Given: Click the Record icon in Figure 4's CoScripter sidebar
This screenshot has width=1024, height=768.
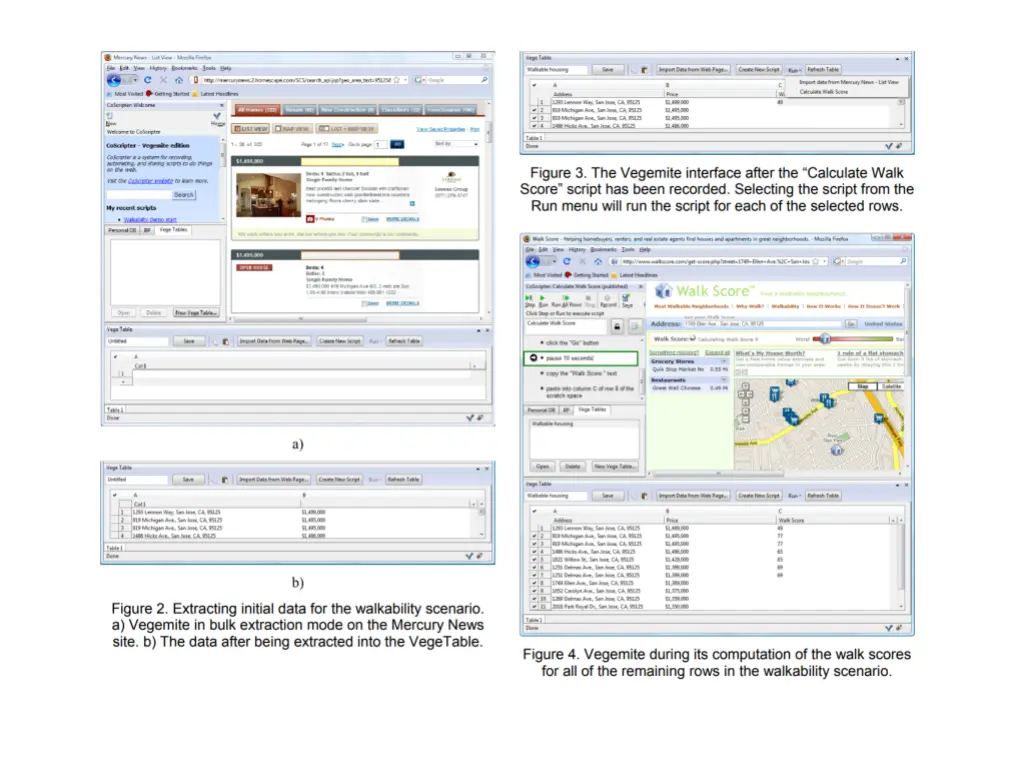Looking at the screenshot, I should (607, 298).
